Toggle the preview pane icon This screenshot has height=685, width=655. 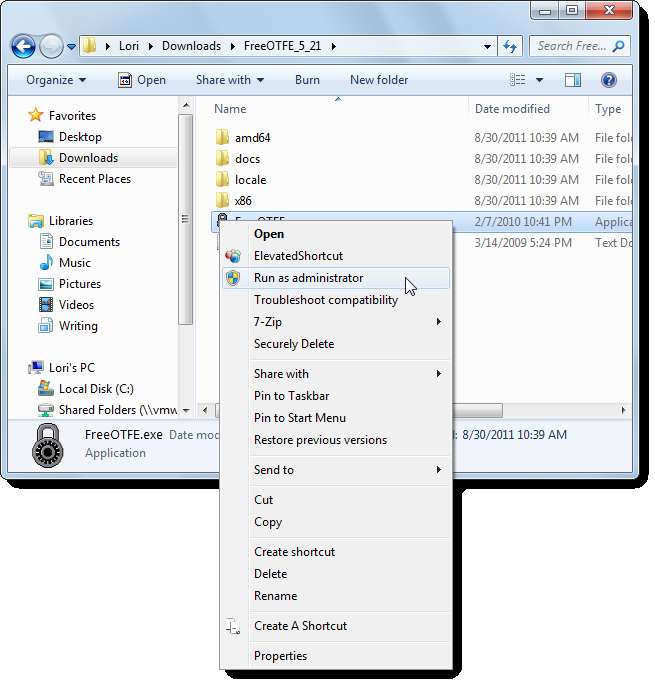point(572,80)
